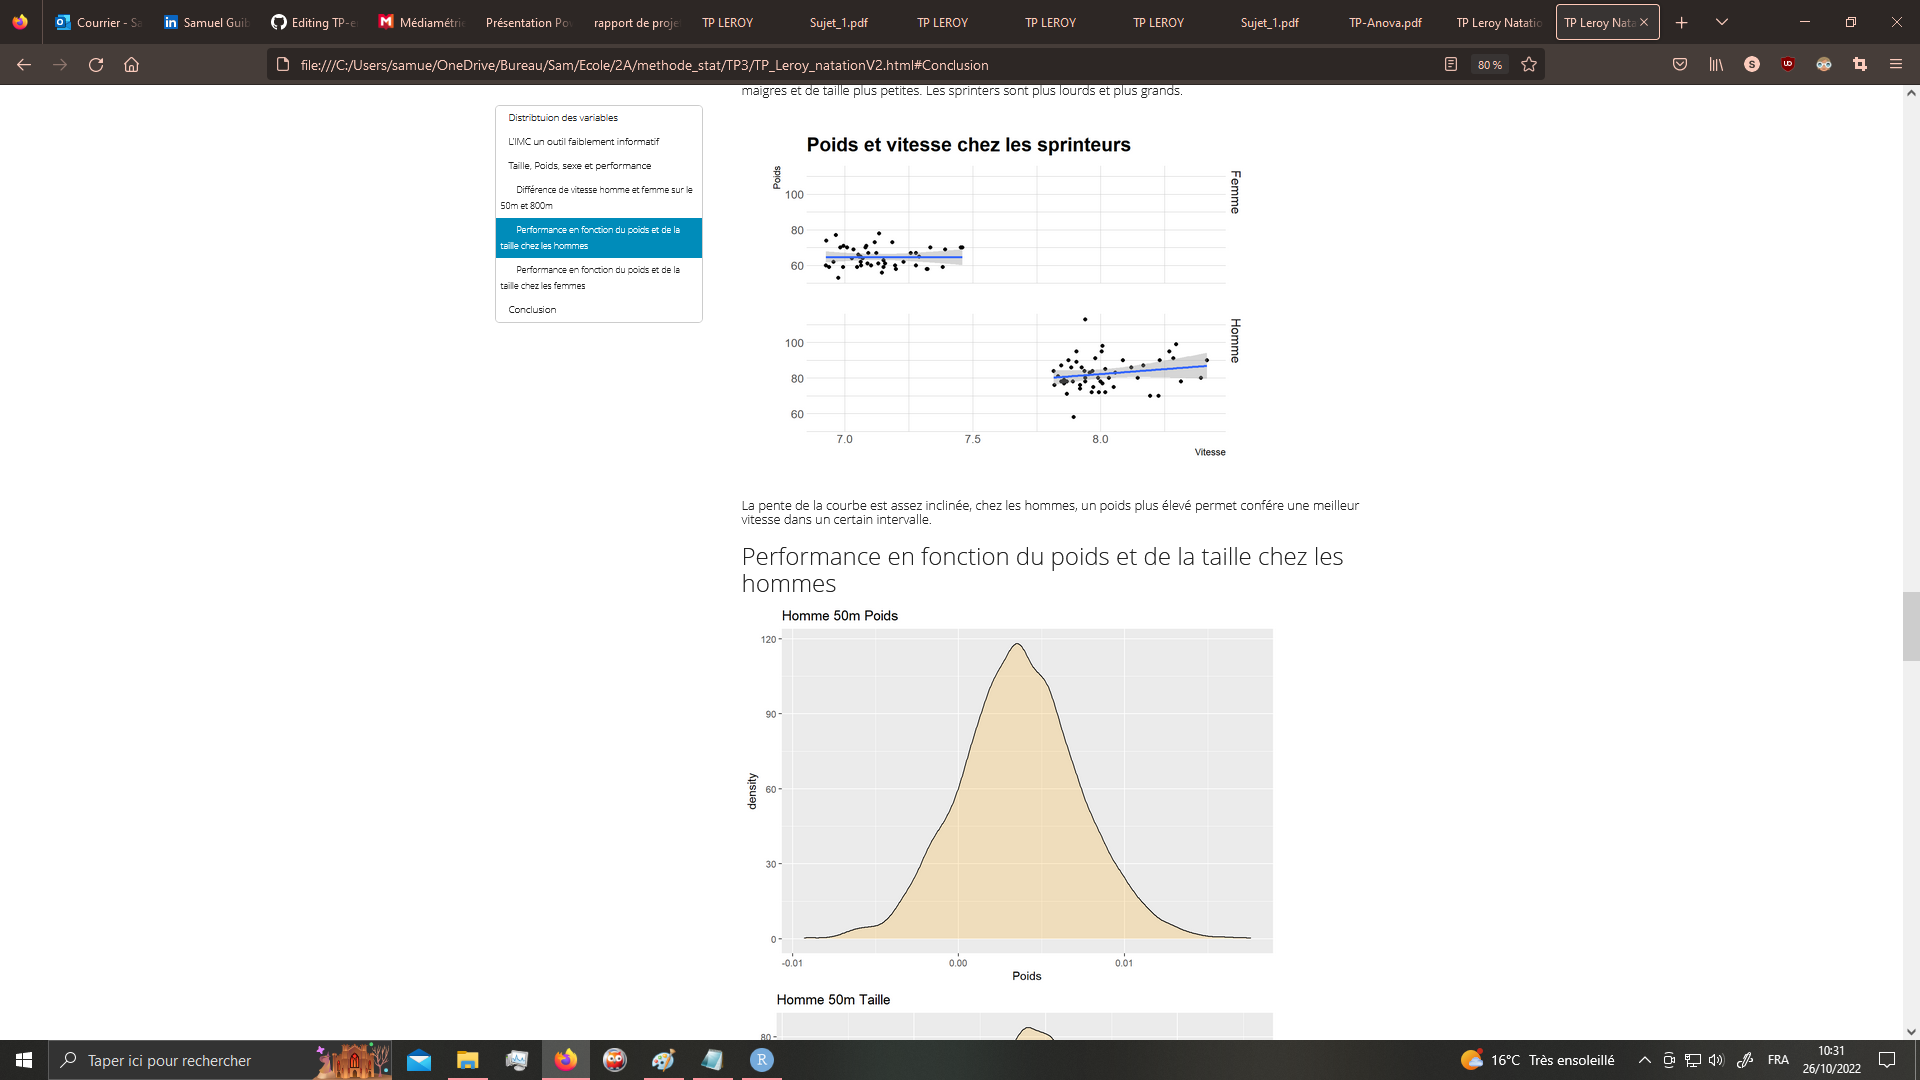Open the clock and calendar flyout
This screenshot has width=1920, height=1080.
click(1832, 1060)
